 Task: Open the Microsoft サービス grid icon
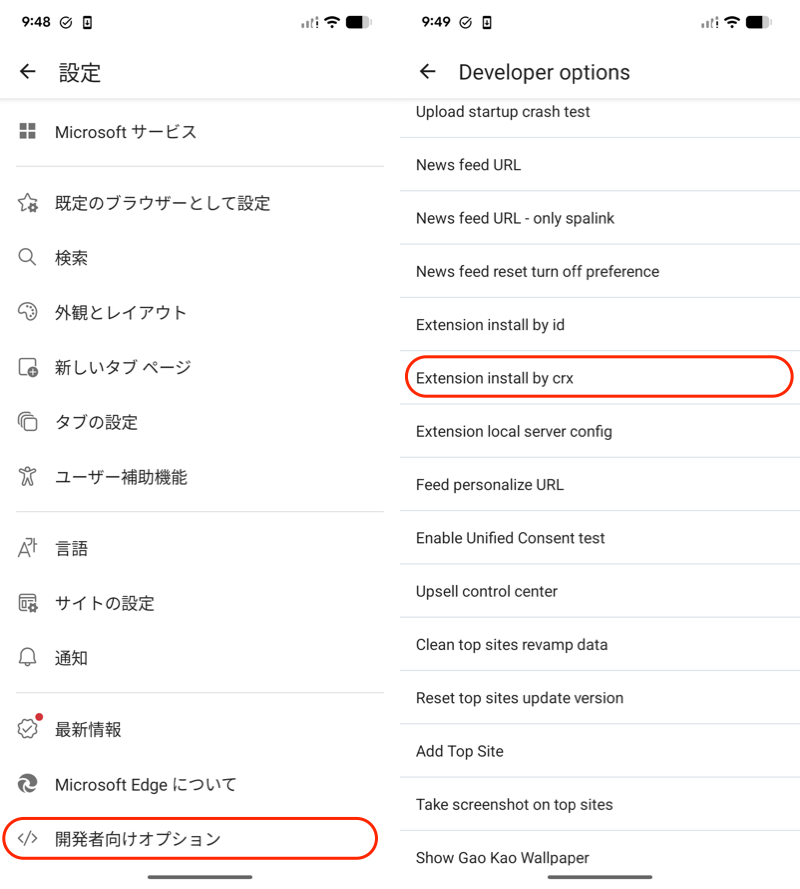click(x=27, y=131)
